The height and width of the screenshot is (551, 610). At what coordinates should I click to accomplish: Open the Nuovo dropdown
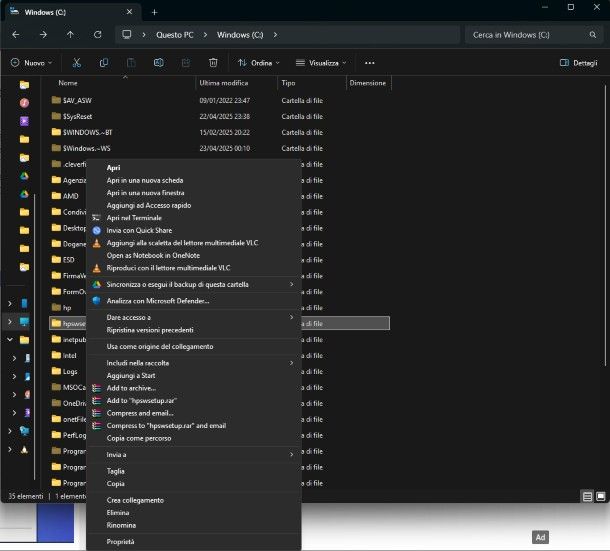click(33, 62)
